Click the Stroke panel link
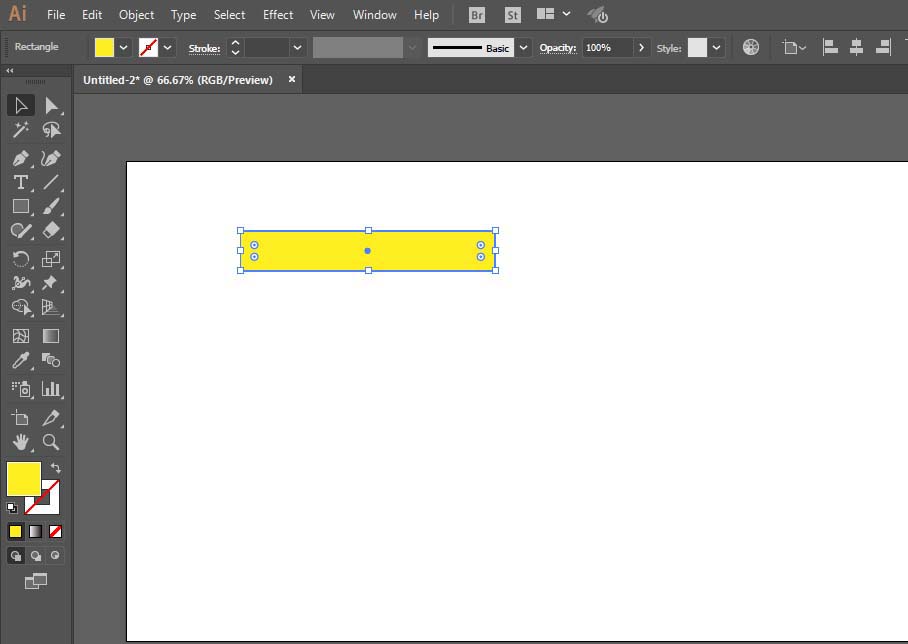908x644 pixels. click(x=204, y=49)
